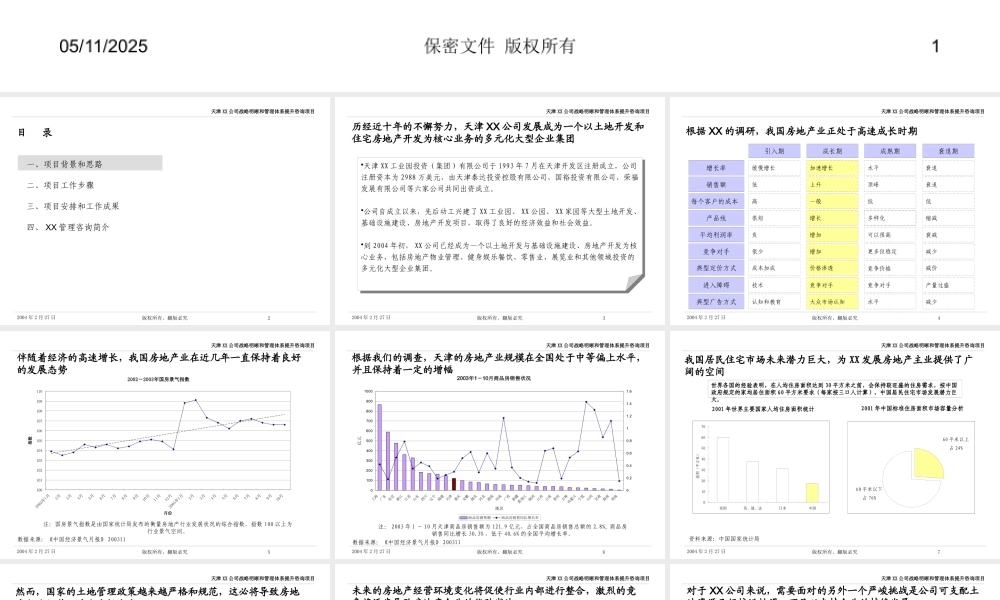Screen dimensions: 1000x600
Task: Click the yellow pie slice labelled 60平米以上
Action: 928,463
